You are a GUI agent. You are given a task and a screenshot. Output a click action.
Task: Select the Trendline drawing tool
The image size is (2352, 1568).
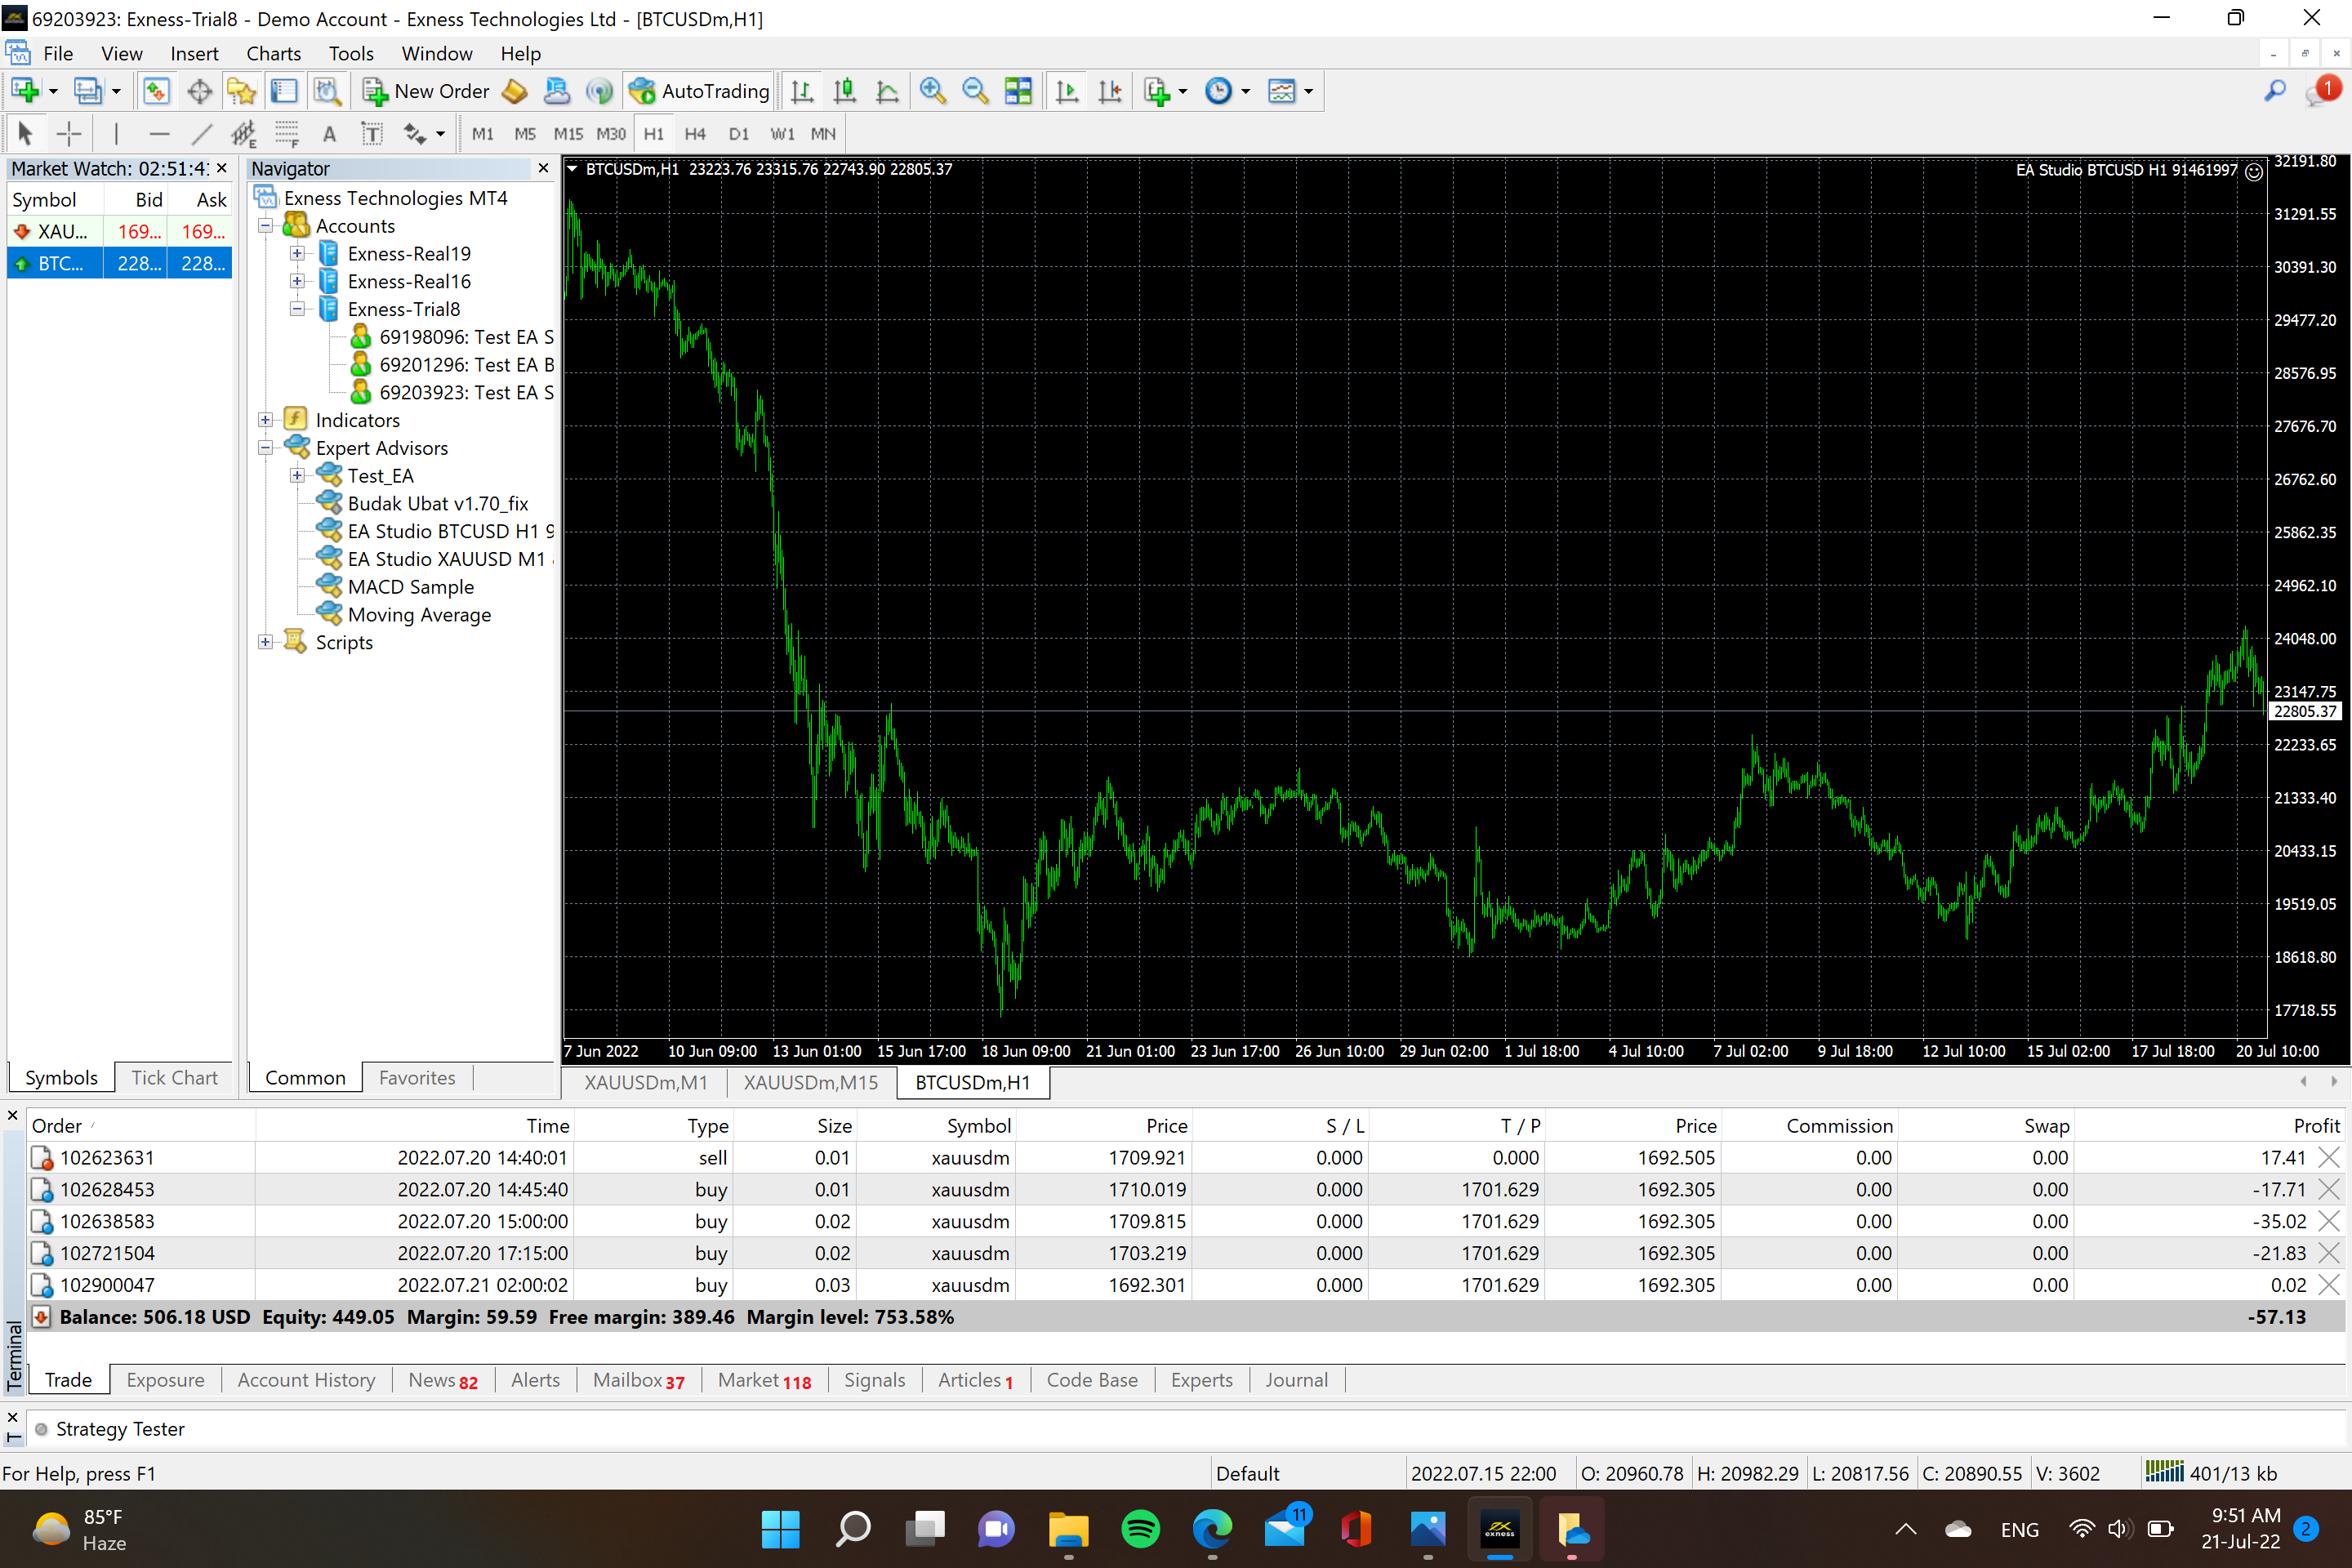(202, 133)
